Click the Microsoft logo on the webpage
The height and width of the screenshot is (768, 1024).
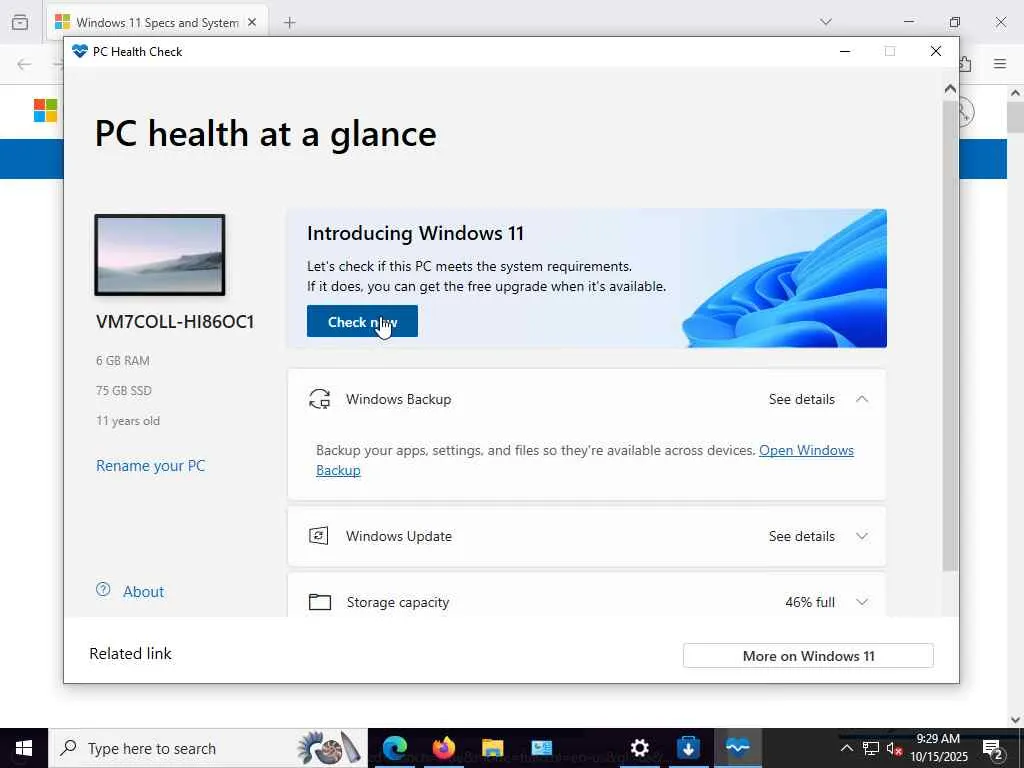pos(46,110)
